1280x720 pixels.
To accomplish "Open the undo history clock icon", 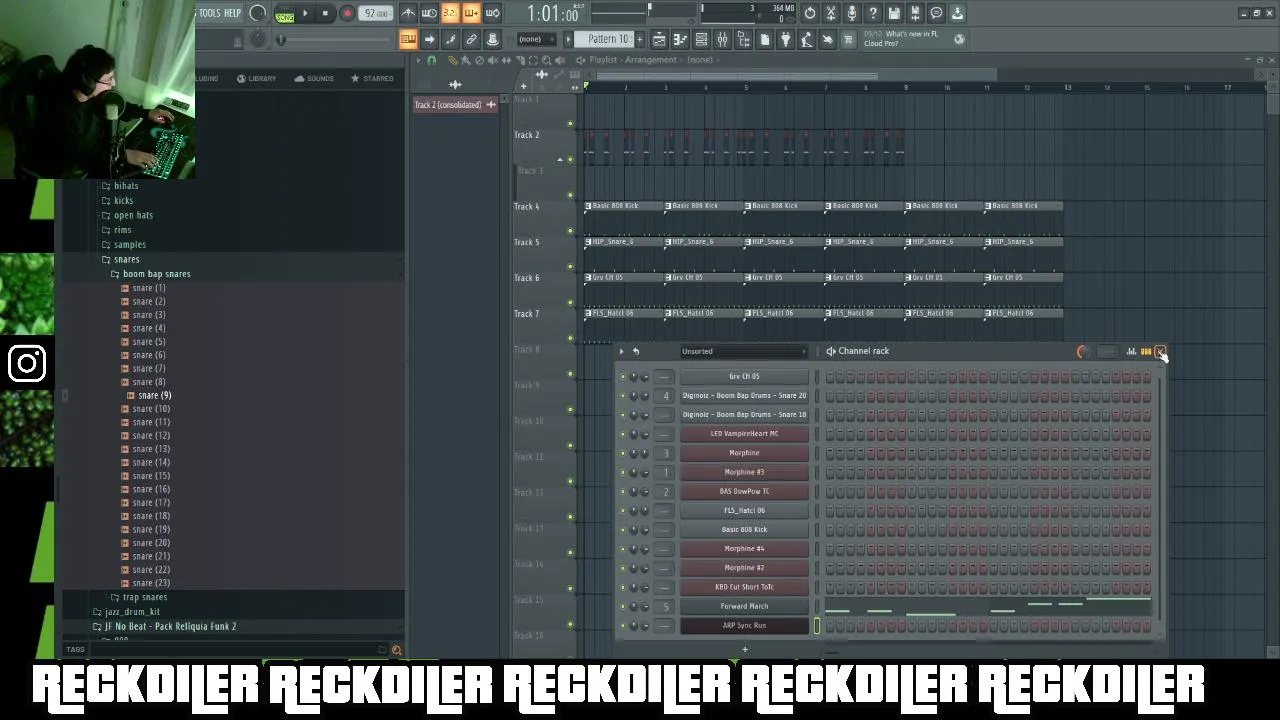I will pyautogui.click(x=810, y=13).
